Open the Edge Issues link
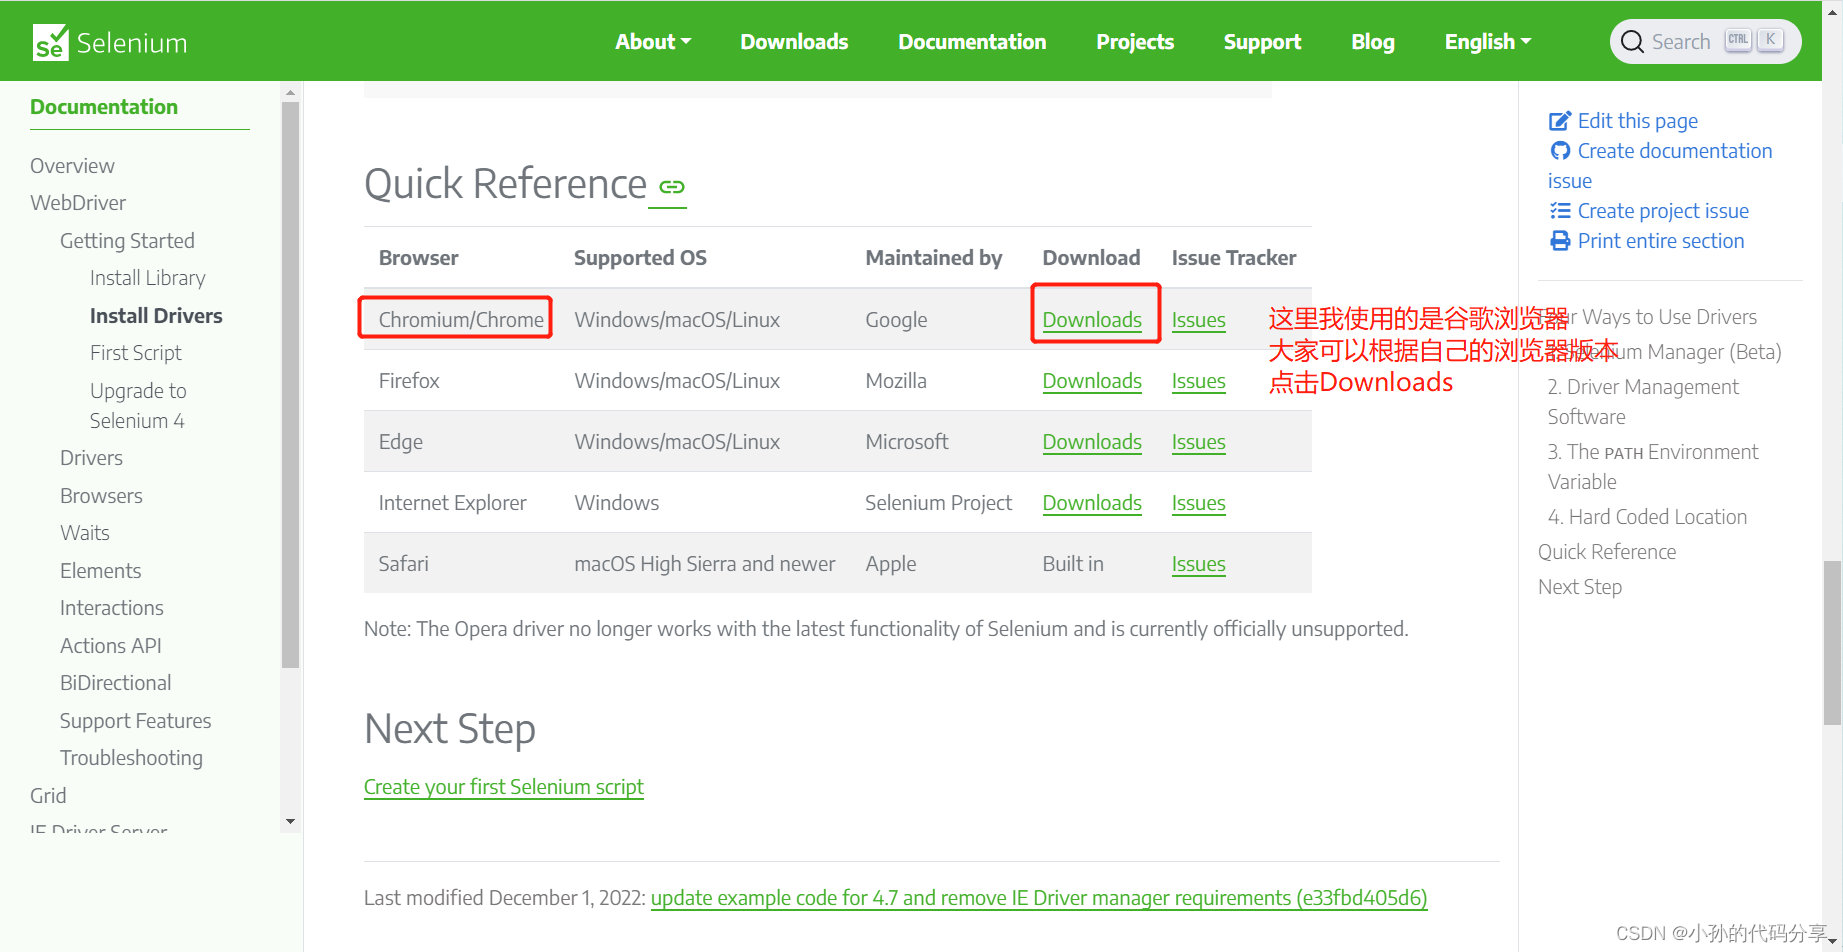This screenshot has width=1843, height=952. tap(1198, 442)
